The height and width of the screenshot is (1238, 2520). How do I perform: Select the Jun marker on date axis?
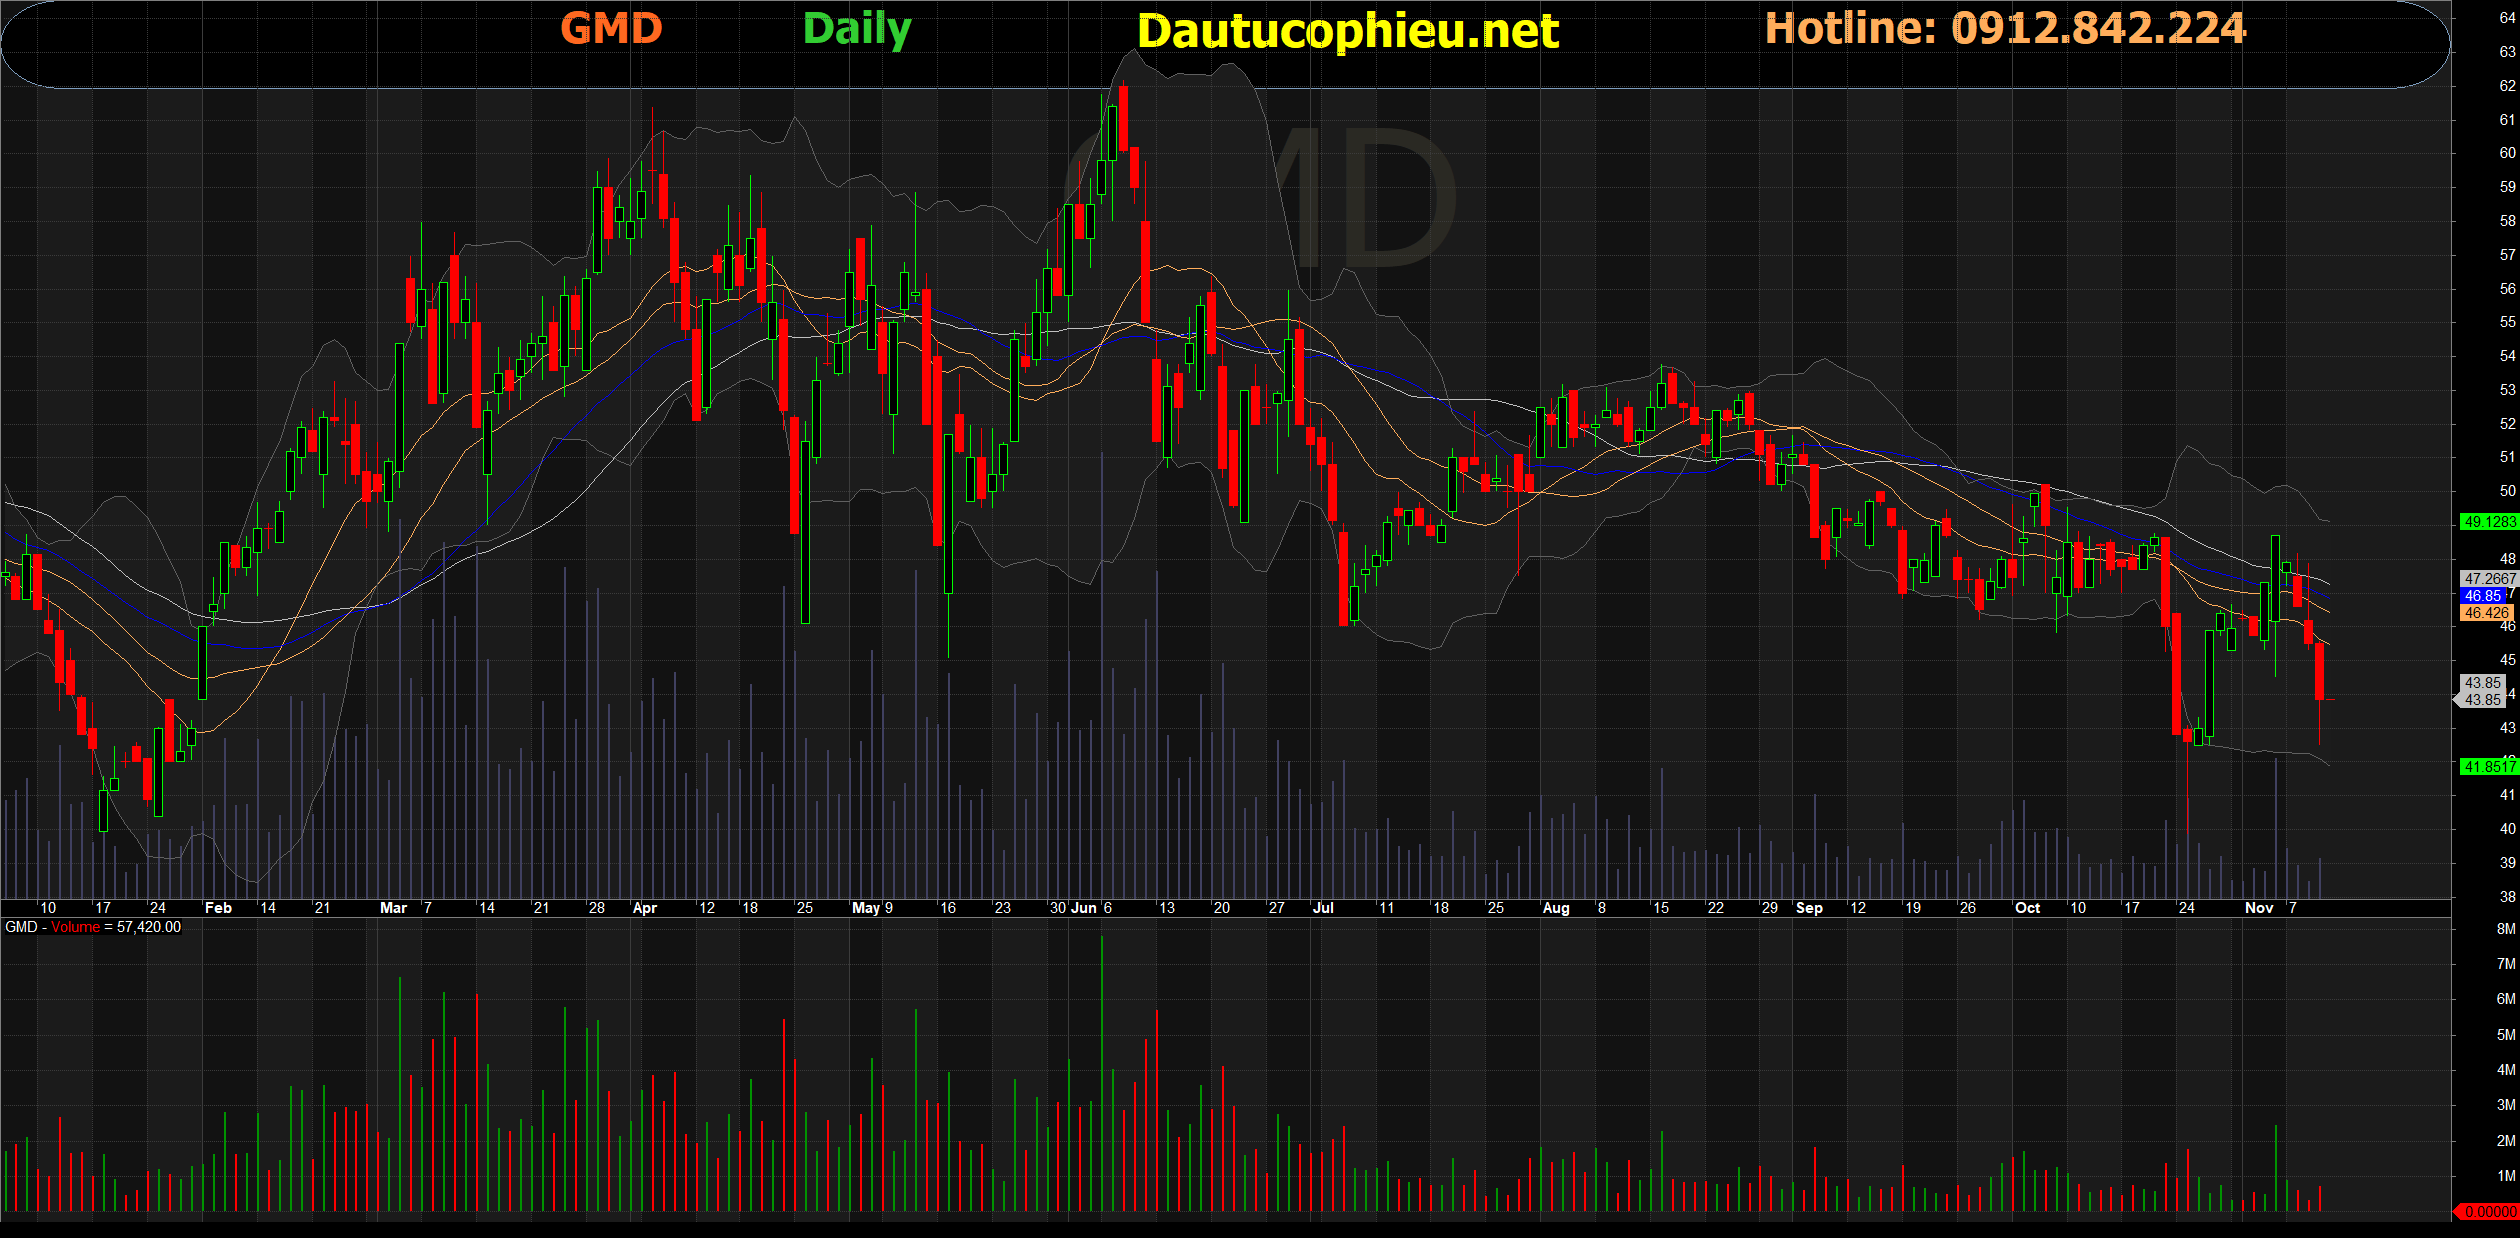coord(1084,908)
